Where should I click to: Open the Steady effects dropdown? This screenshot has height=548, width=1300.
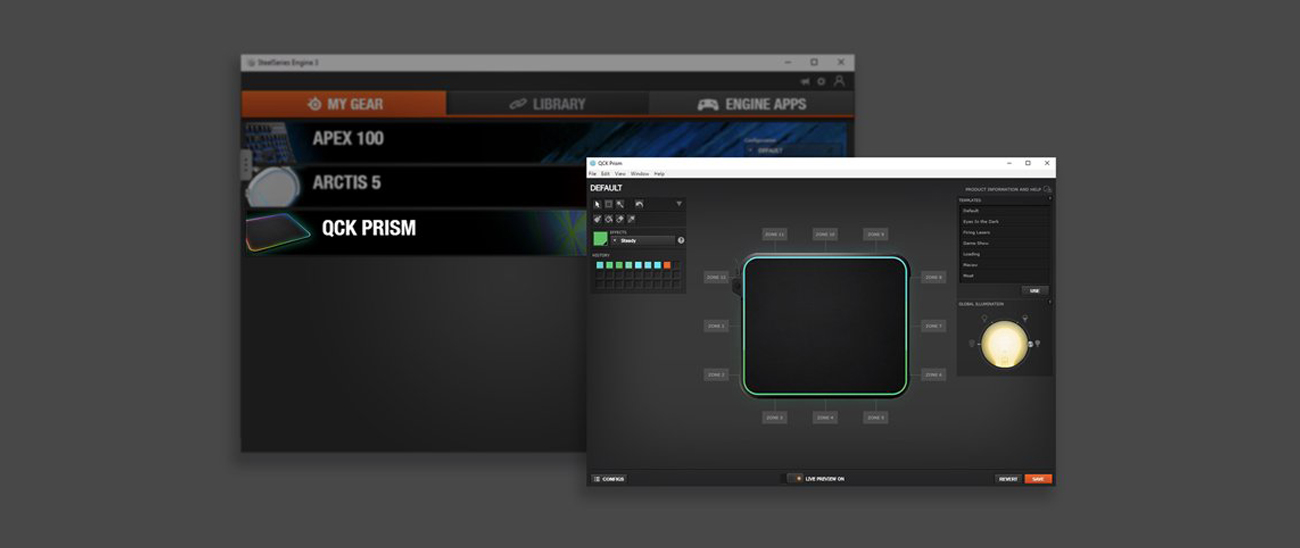(x=642, y=240)
